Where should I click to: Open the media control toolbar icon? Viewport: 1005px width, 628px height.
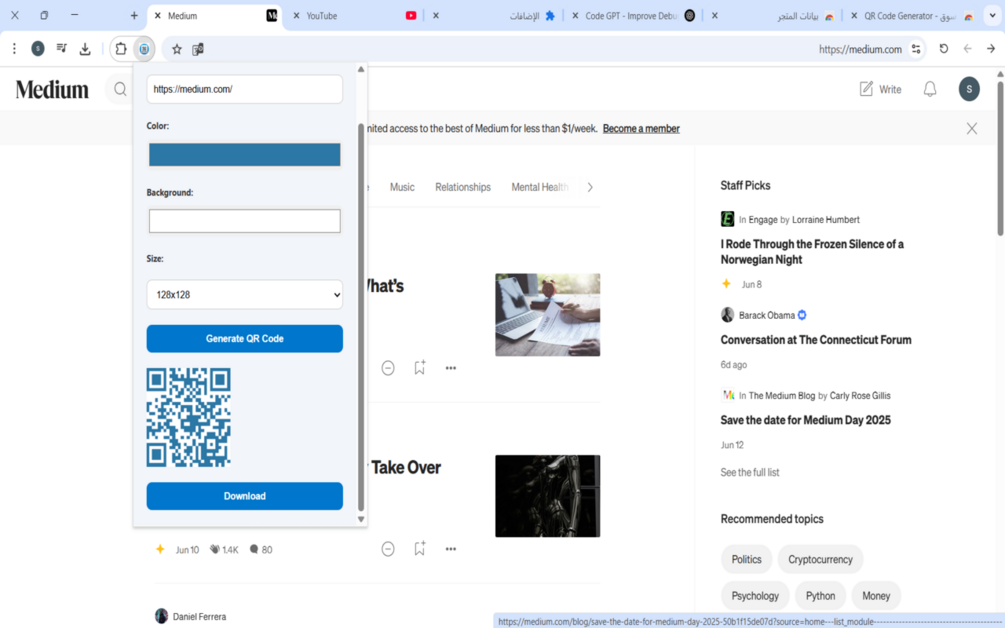(62, 49)
